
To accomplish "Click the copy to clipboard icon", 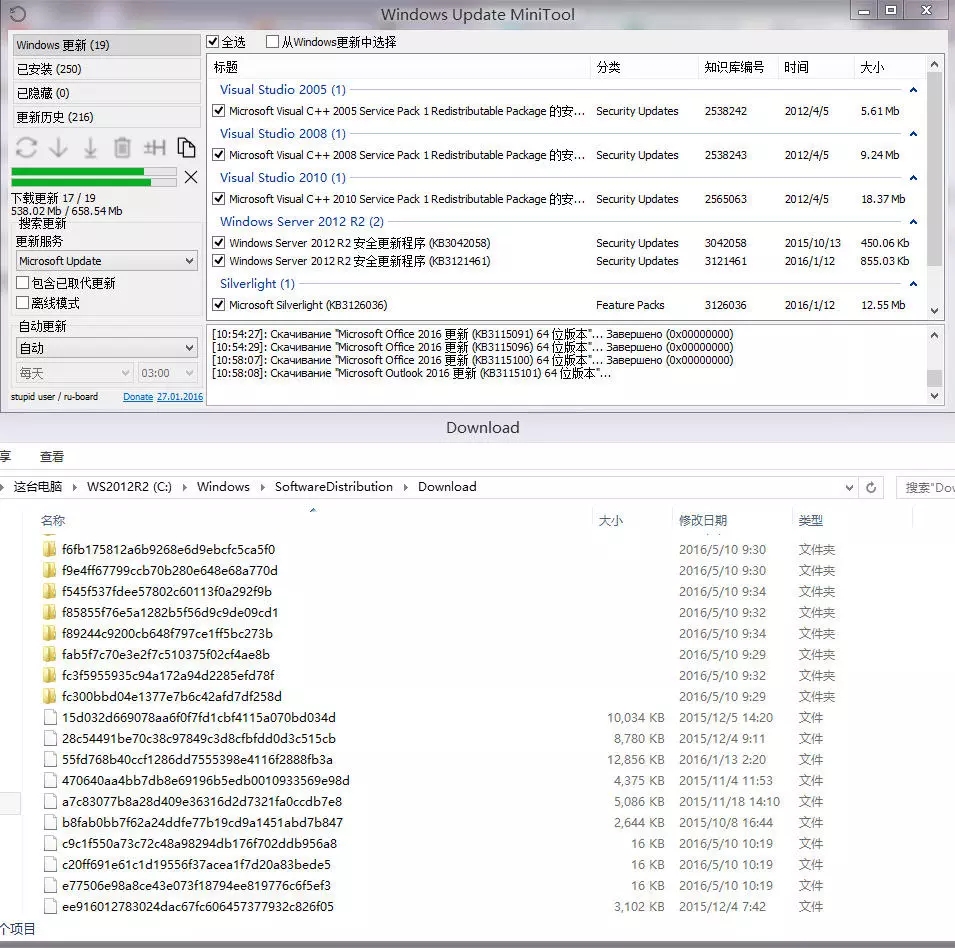I will 186,148.
